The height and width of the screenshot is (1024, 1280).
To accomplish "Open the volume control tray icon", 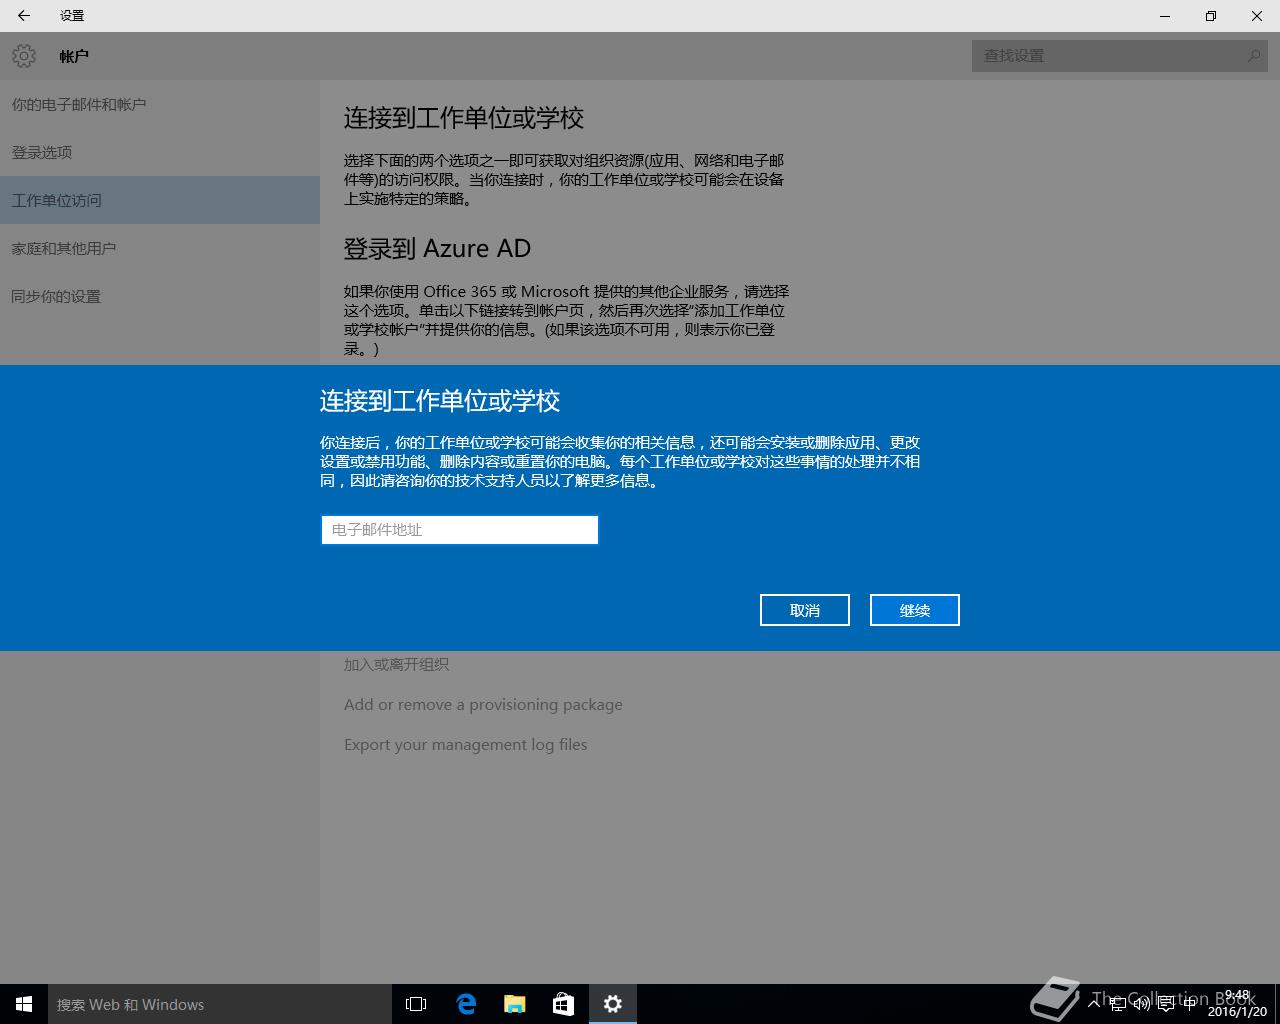I will pyautogui.click(x=1141, y=1004).
